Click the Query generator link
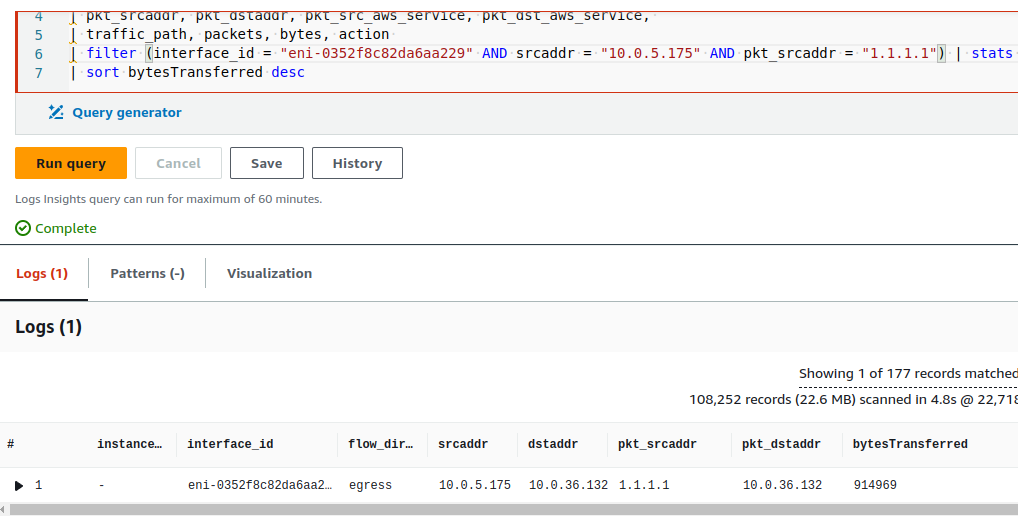Viewport: 1018px width, 516px height. 127,112
